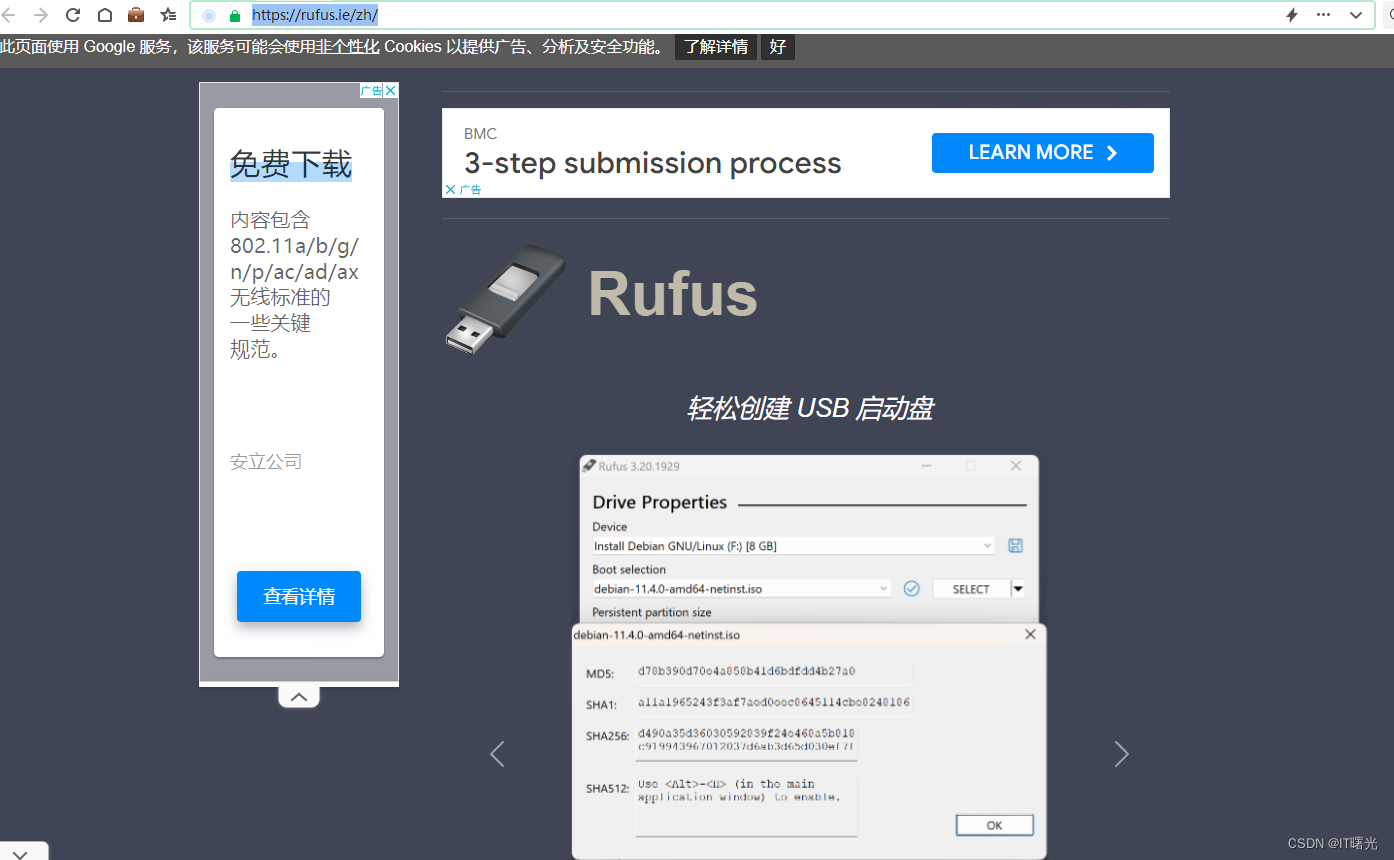Show next slide with right arrow
This screenshot has height=860, width=1394.
click(1121, 754)
